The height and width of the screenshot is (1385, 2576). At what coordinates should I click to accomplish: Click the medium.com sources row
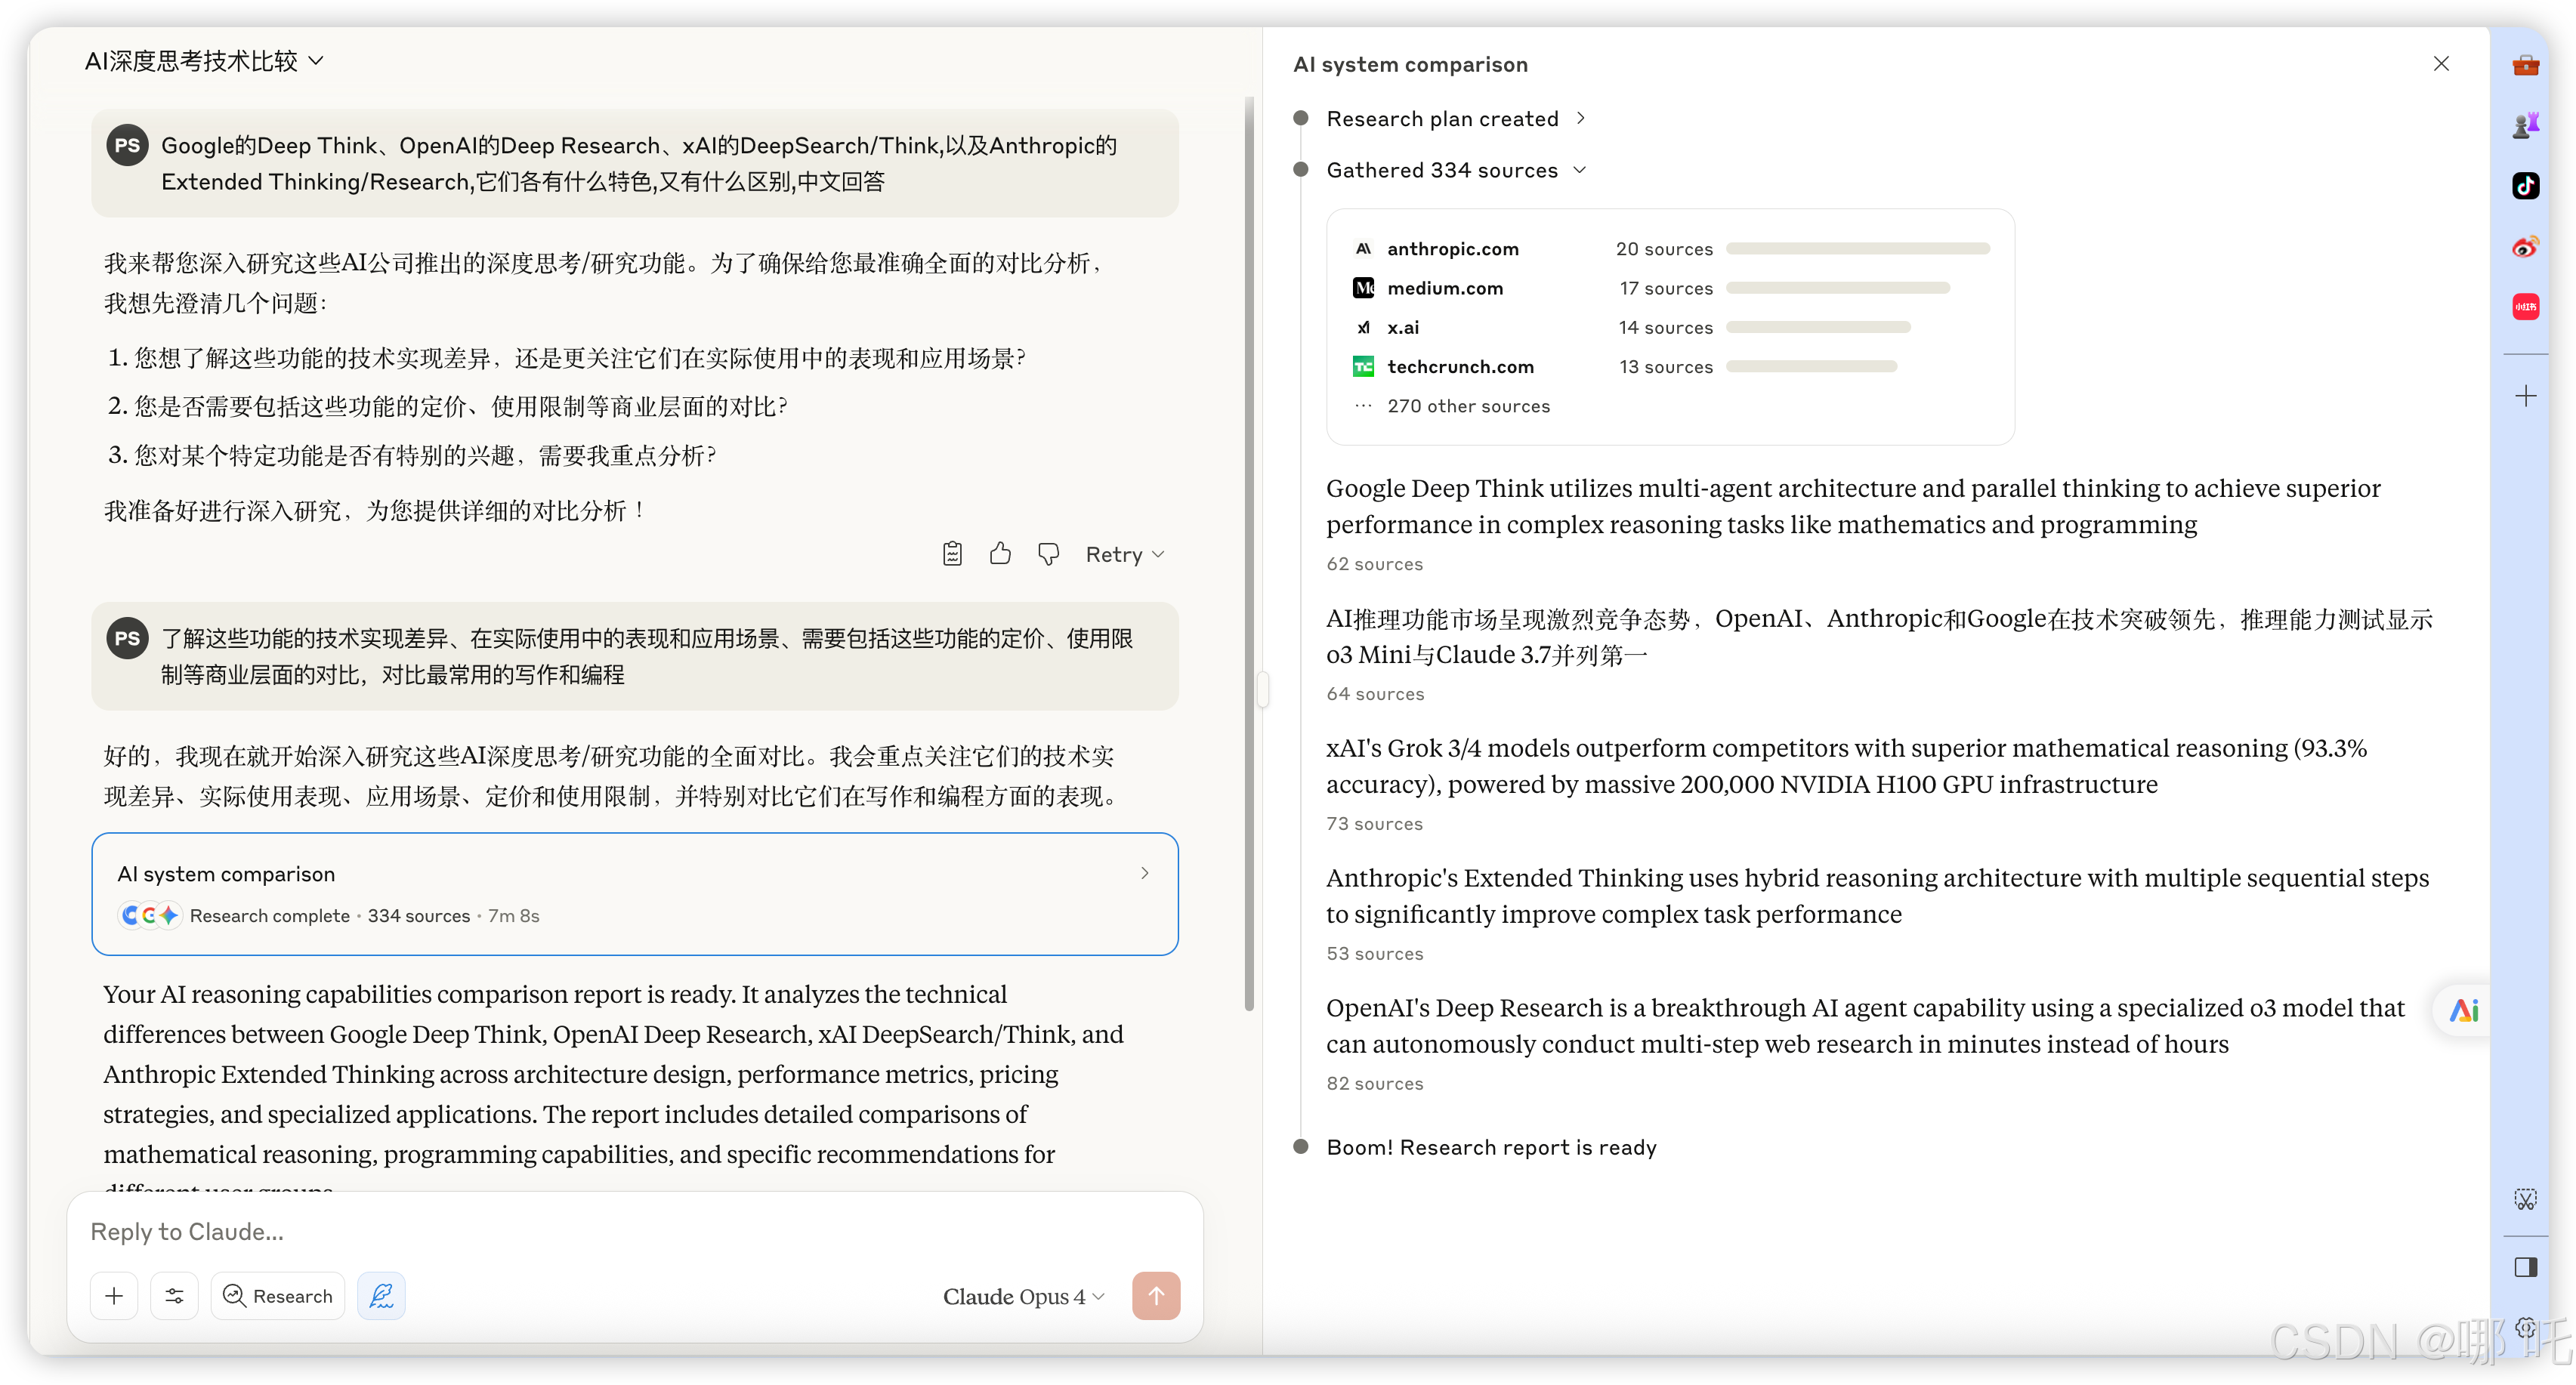[1670, 288]
